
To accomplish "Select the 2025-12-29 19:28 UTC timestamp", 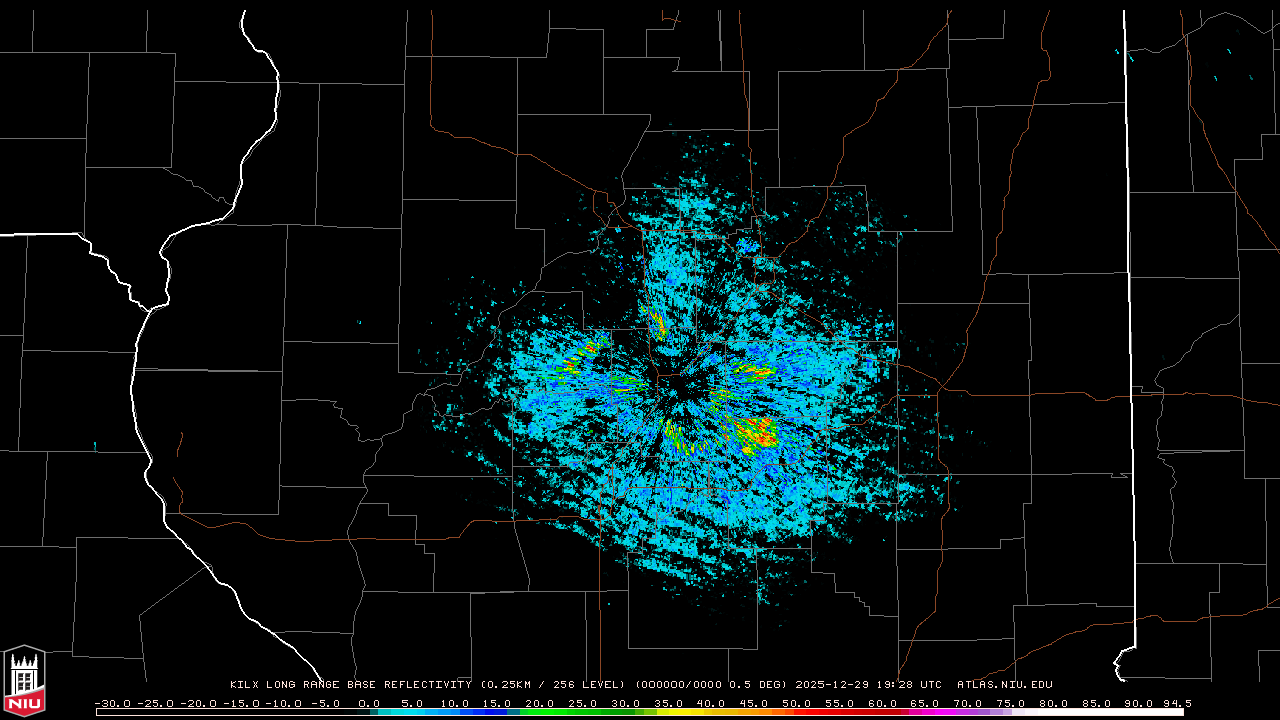I will coord(868,685).
